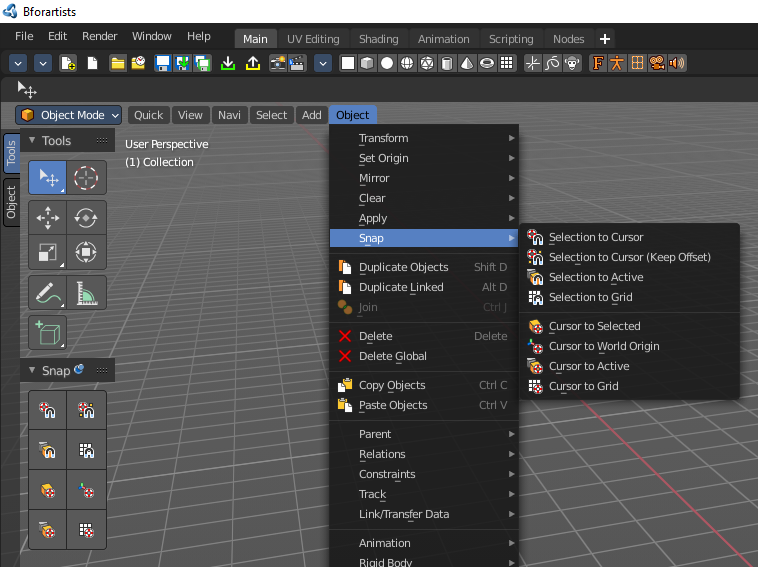Add a cube mesh from toolbar
The image size is (758, 567).
click(367, 63)
